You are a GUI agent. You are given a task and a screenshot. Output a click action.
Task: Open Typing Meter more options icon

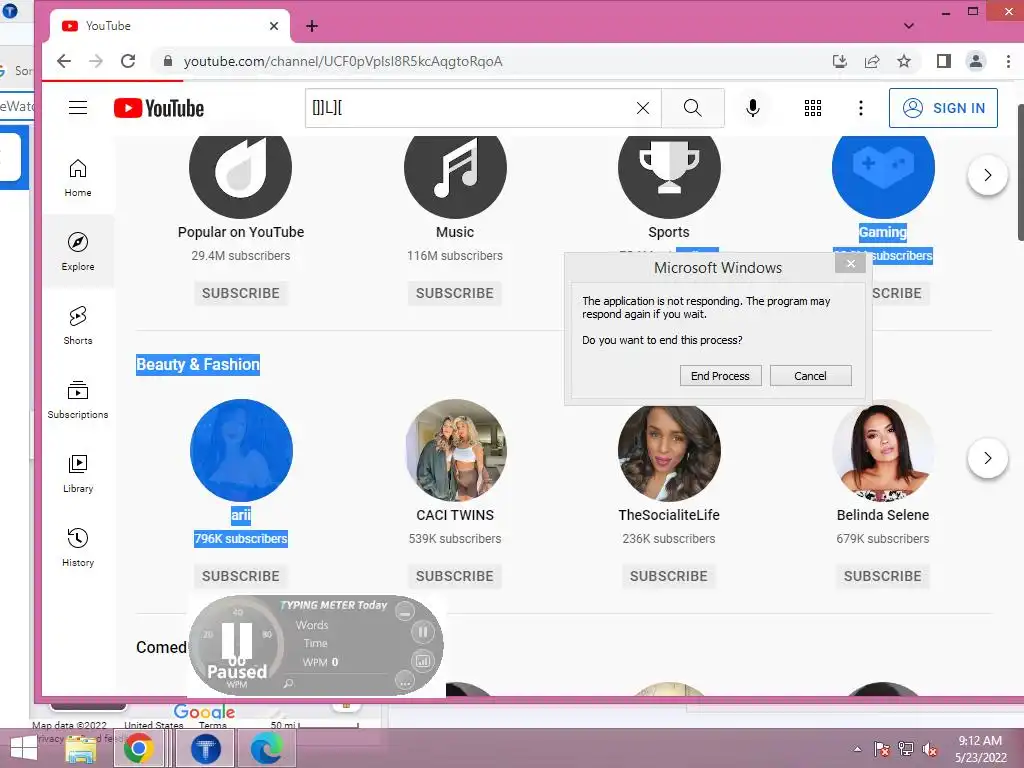click(x=405, y=682)
